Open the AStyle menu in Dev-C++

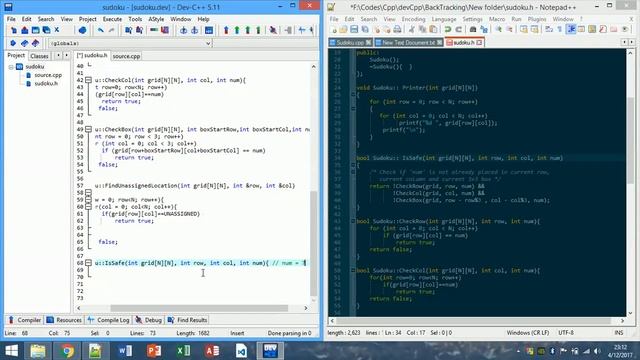point(156,19)
